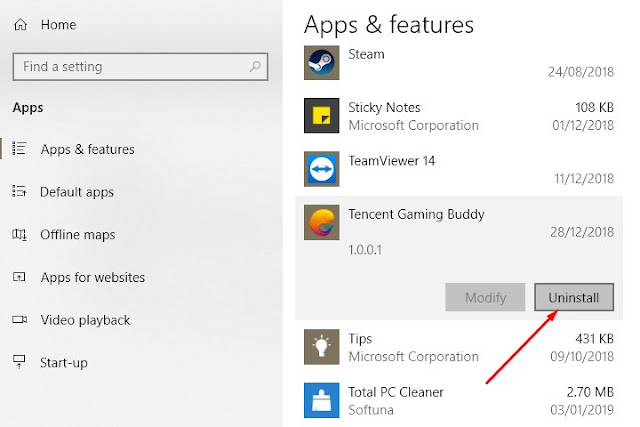The height and width of the screenshot is (427, 640).
Task: Click the 108 KB size value
Action: tap(594, 107)
